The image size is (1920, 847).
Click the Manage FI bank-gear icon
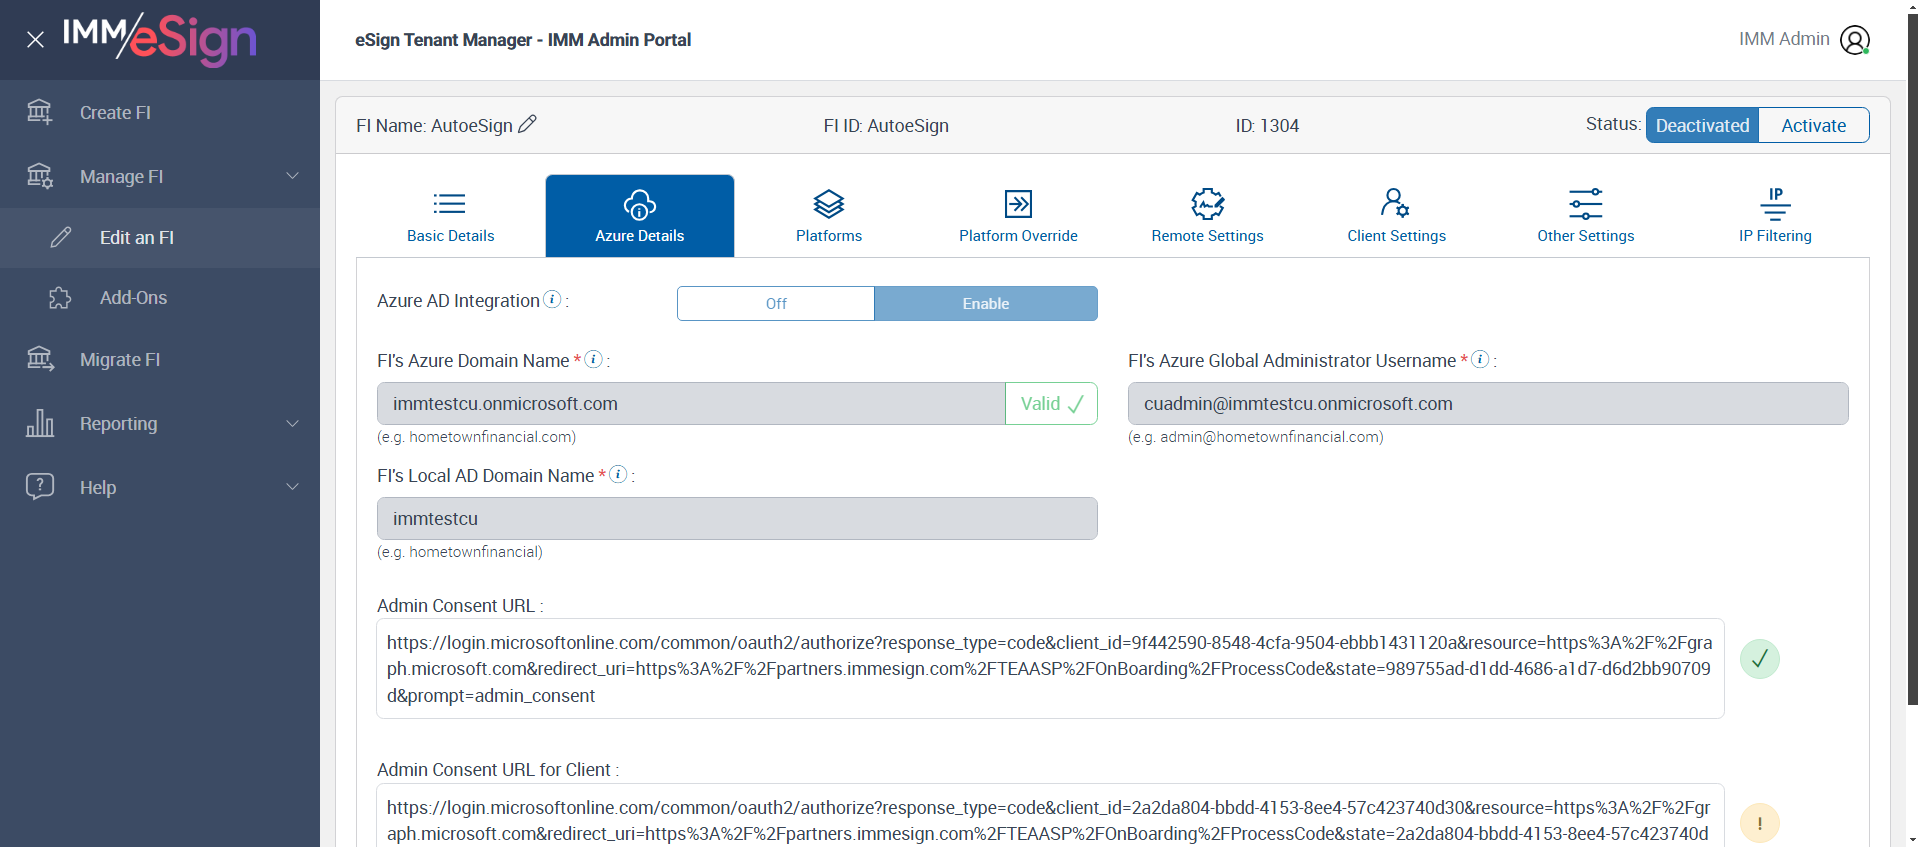39,176
